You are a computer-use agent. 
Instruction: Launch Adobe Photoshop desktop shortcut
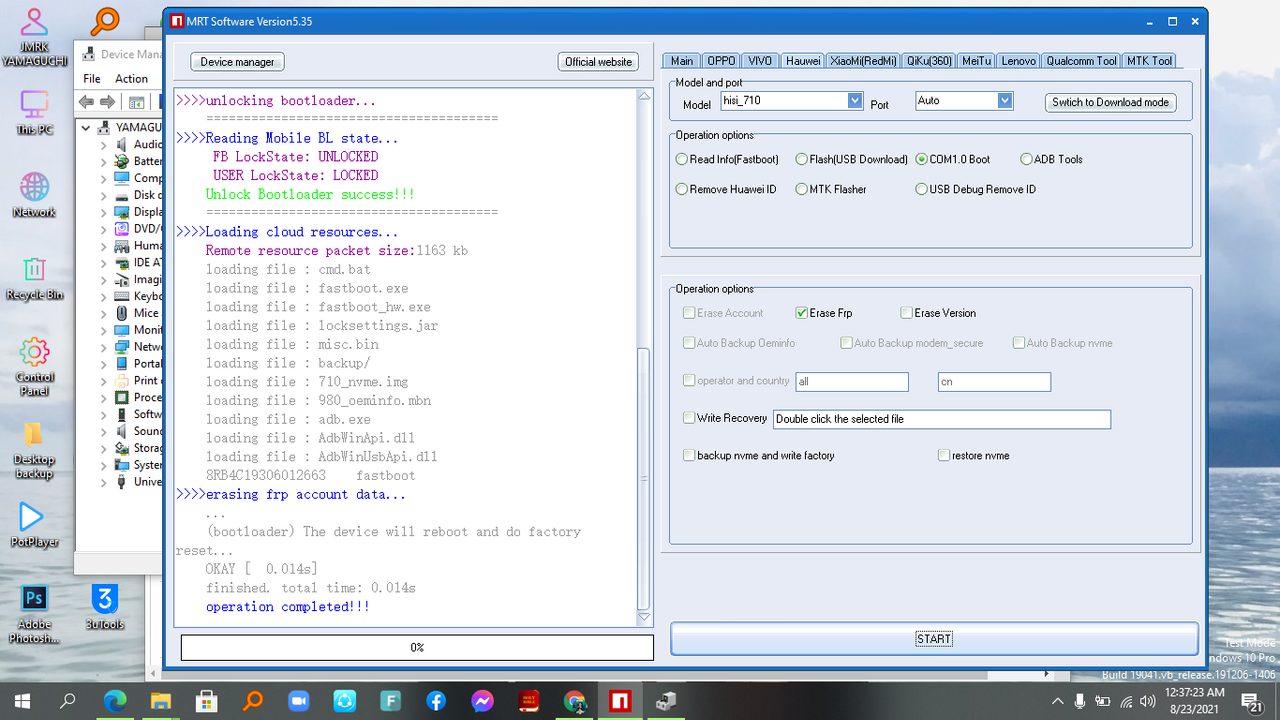click(34, 613)
